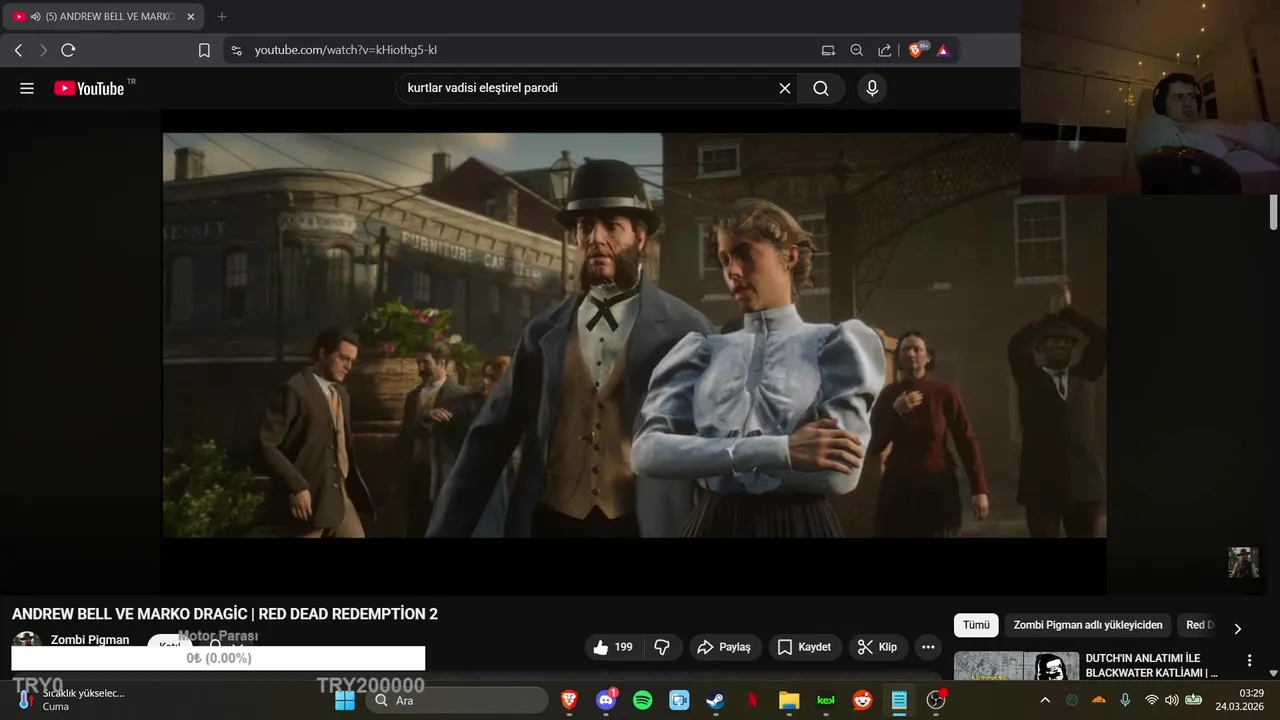Open Netflix from the taskbar

(752, 701)
